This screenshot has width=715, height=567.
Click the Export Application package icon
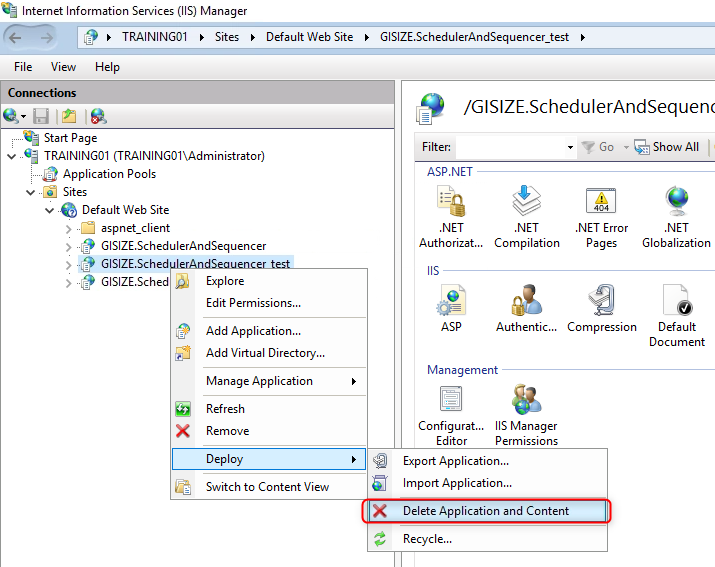click(380, 461)
